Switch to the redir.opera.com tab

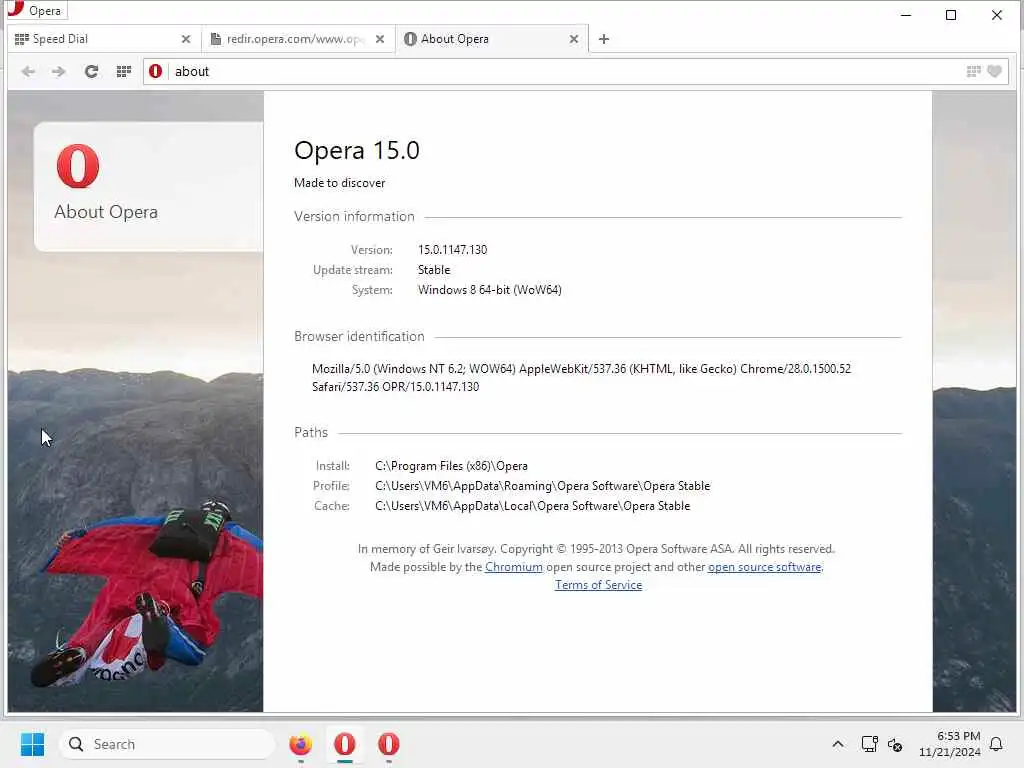[297, 39]
